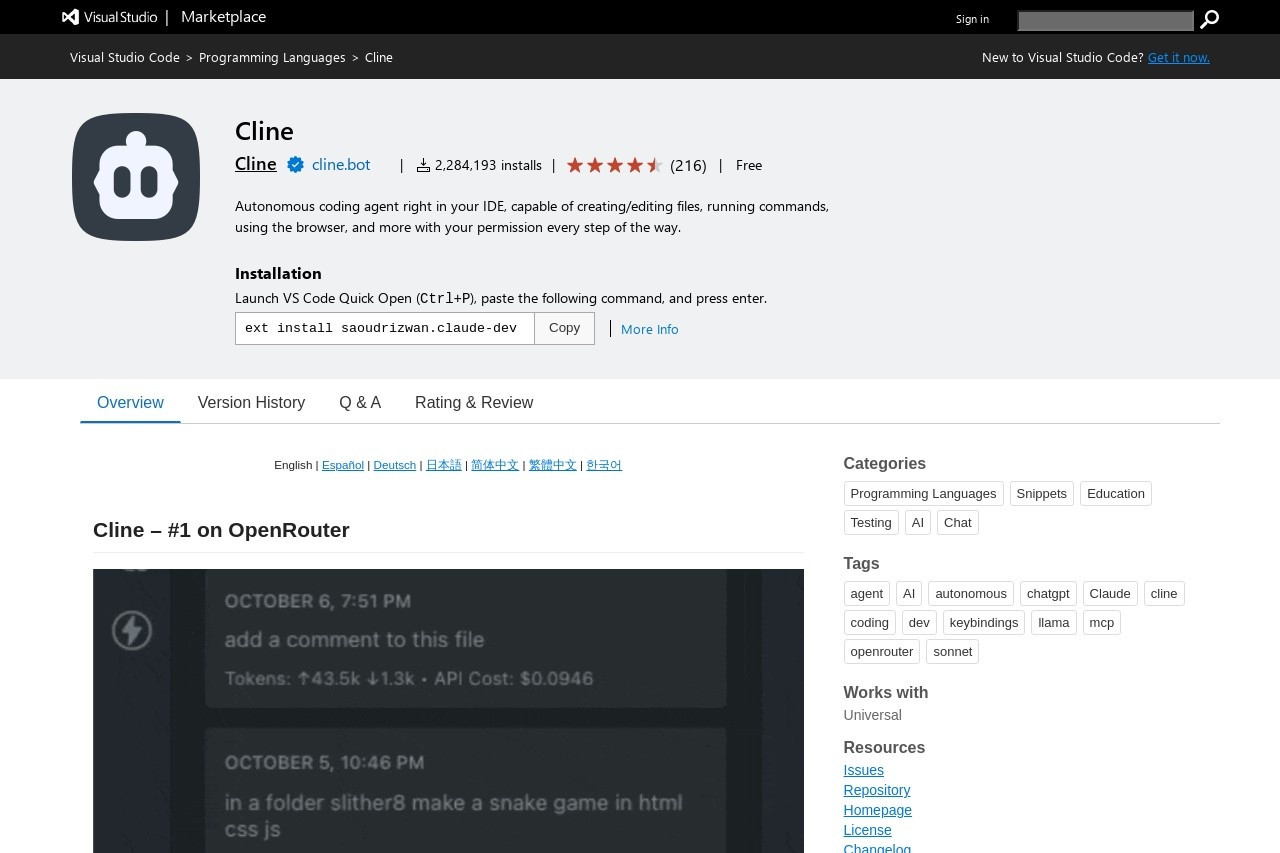Click the Cline breadcrumb item
This screenshot has height=853, width=1280.
(x=379, y=57)
